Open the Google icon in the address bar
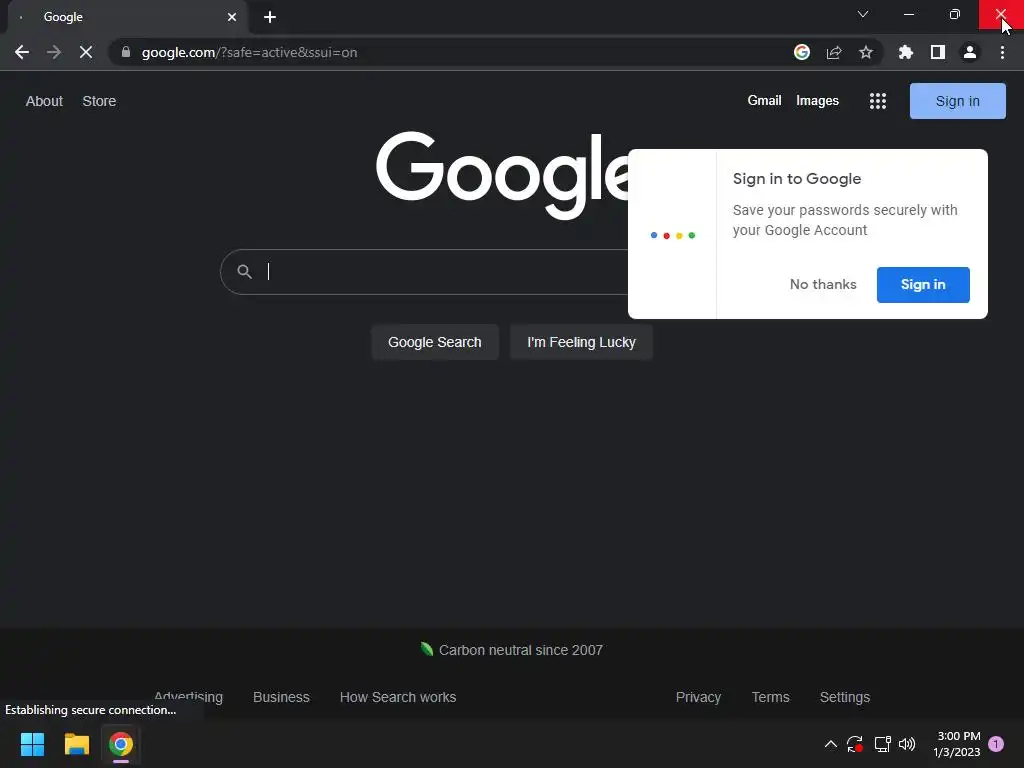This screenshot has height=768, width=1024. (802, 52)
